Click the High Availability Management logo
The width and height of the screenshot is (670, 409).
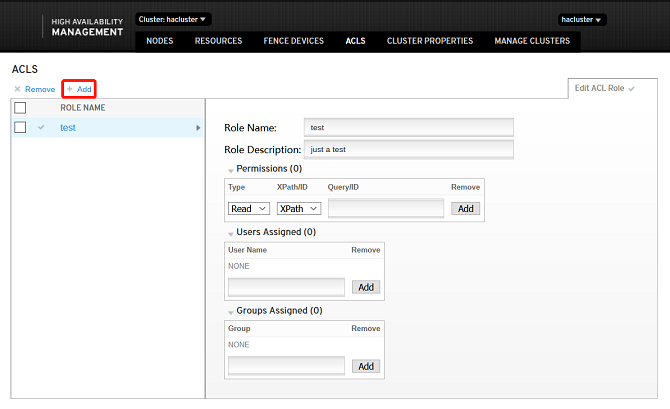(x=87, y=25)
